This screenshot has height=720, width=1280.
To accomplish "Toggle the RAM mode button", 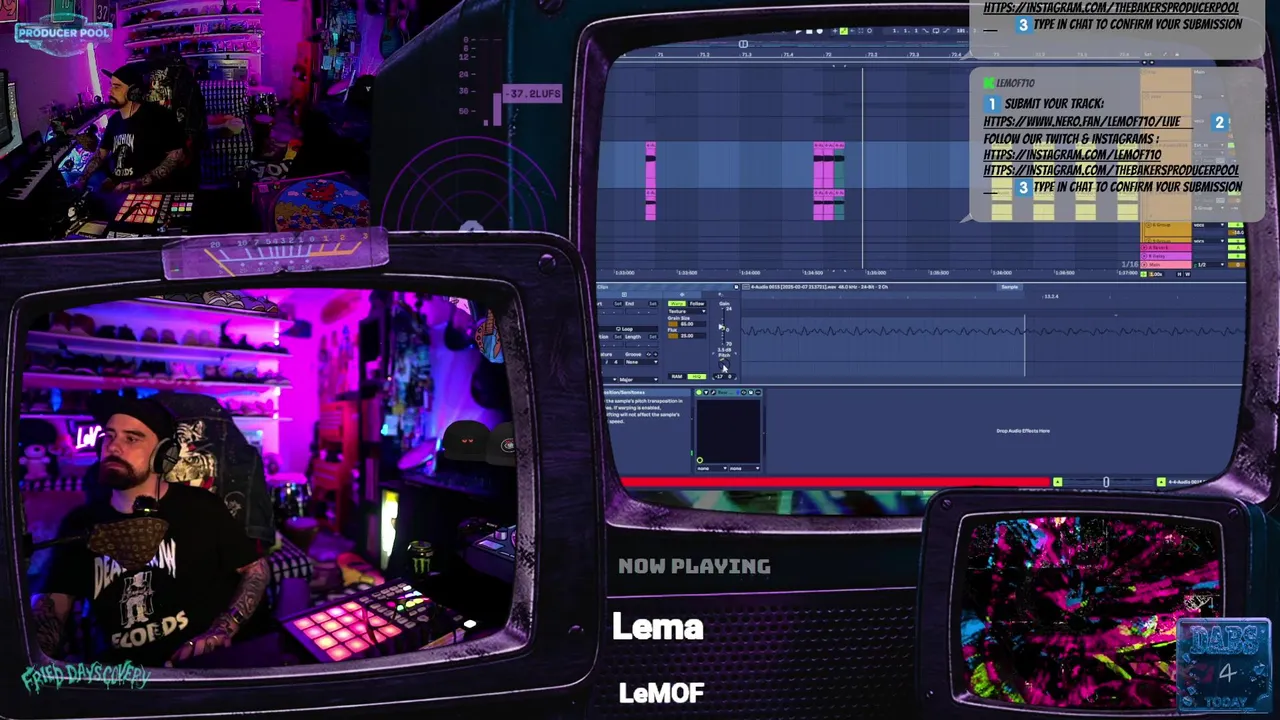I will point(677,376).
